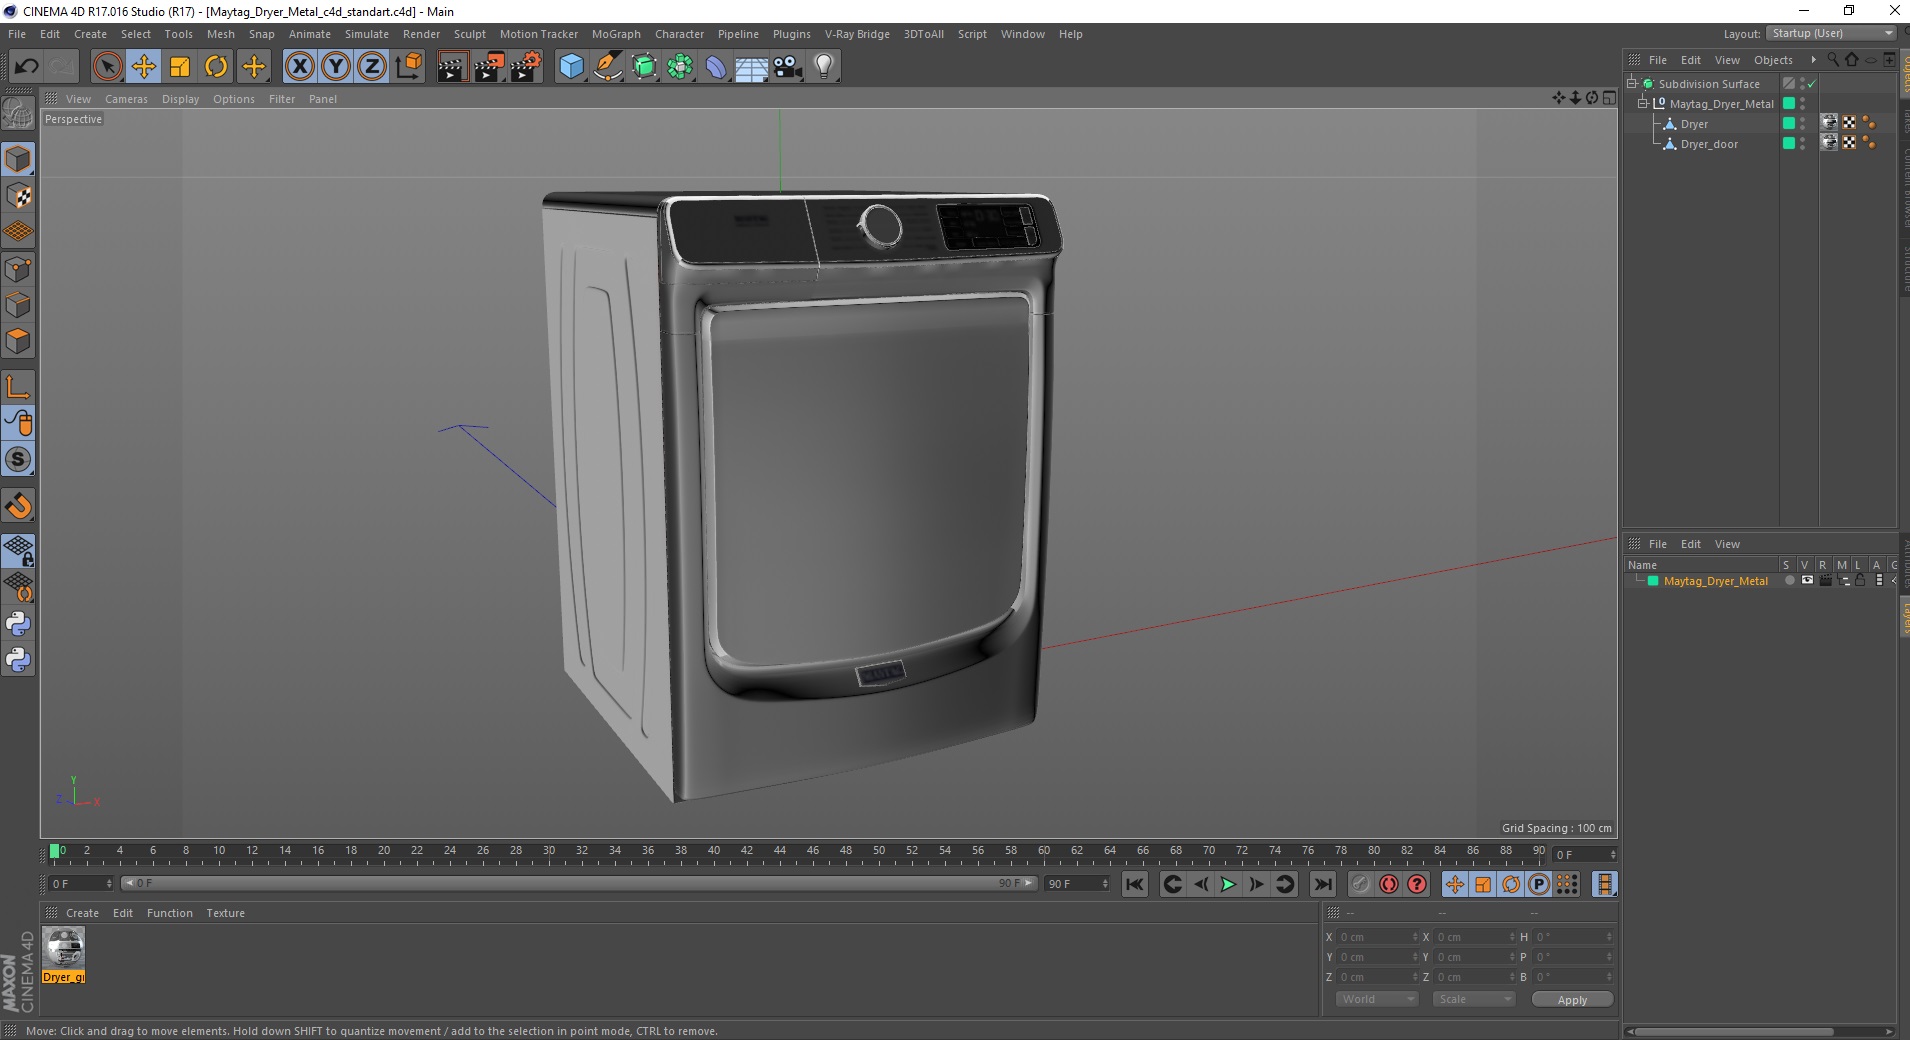Open Render Settings
This screenshot has height=1040, width=1910.
[x=526, y=67]
